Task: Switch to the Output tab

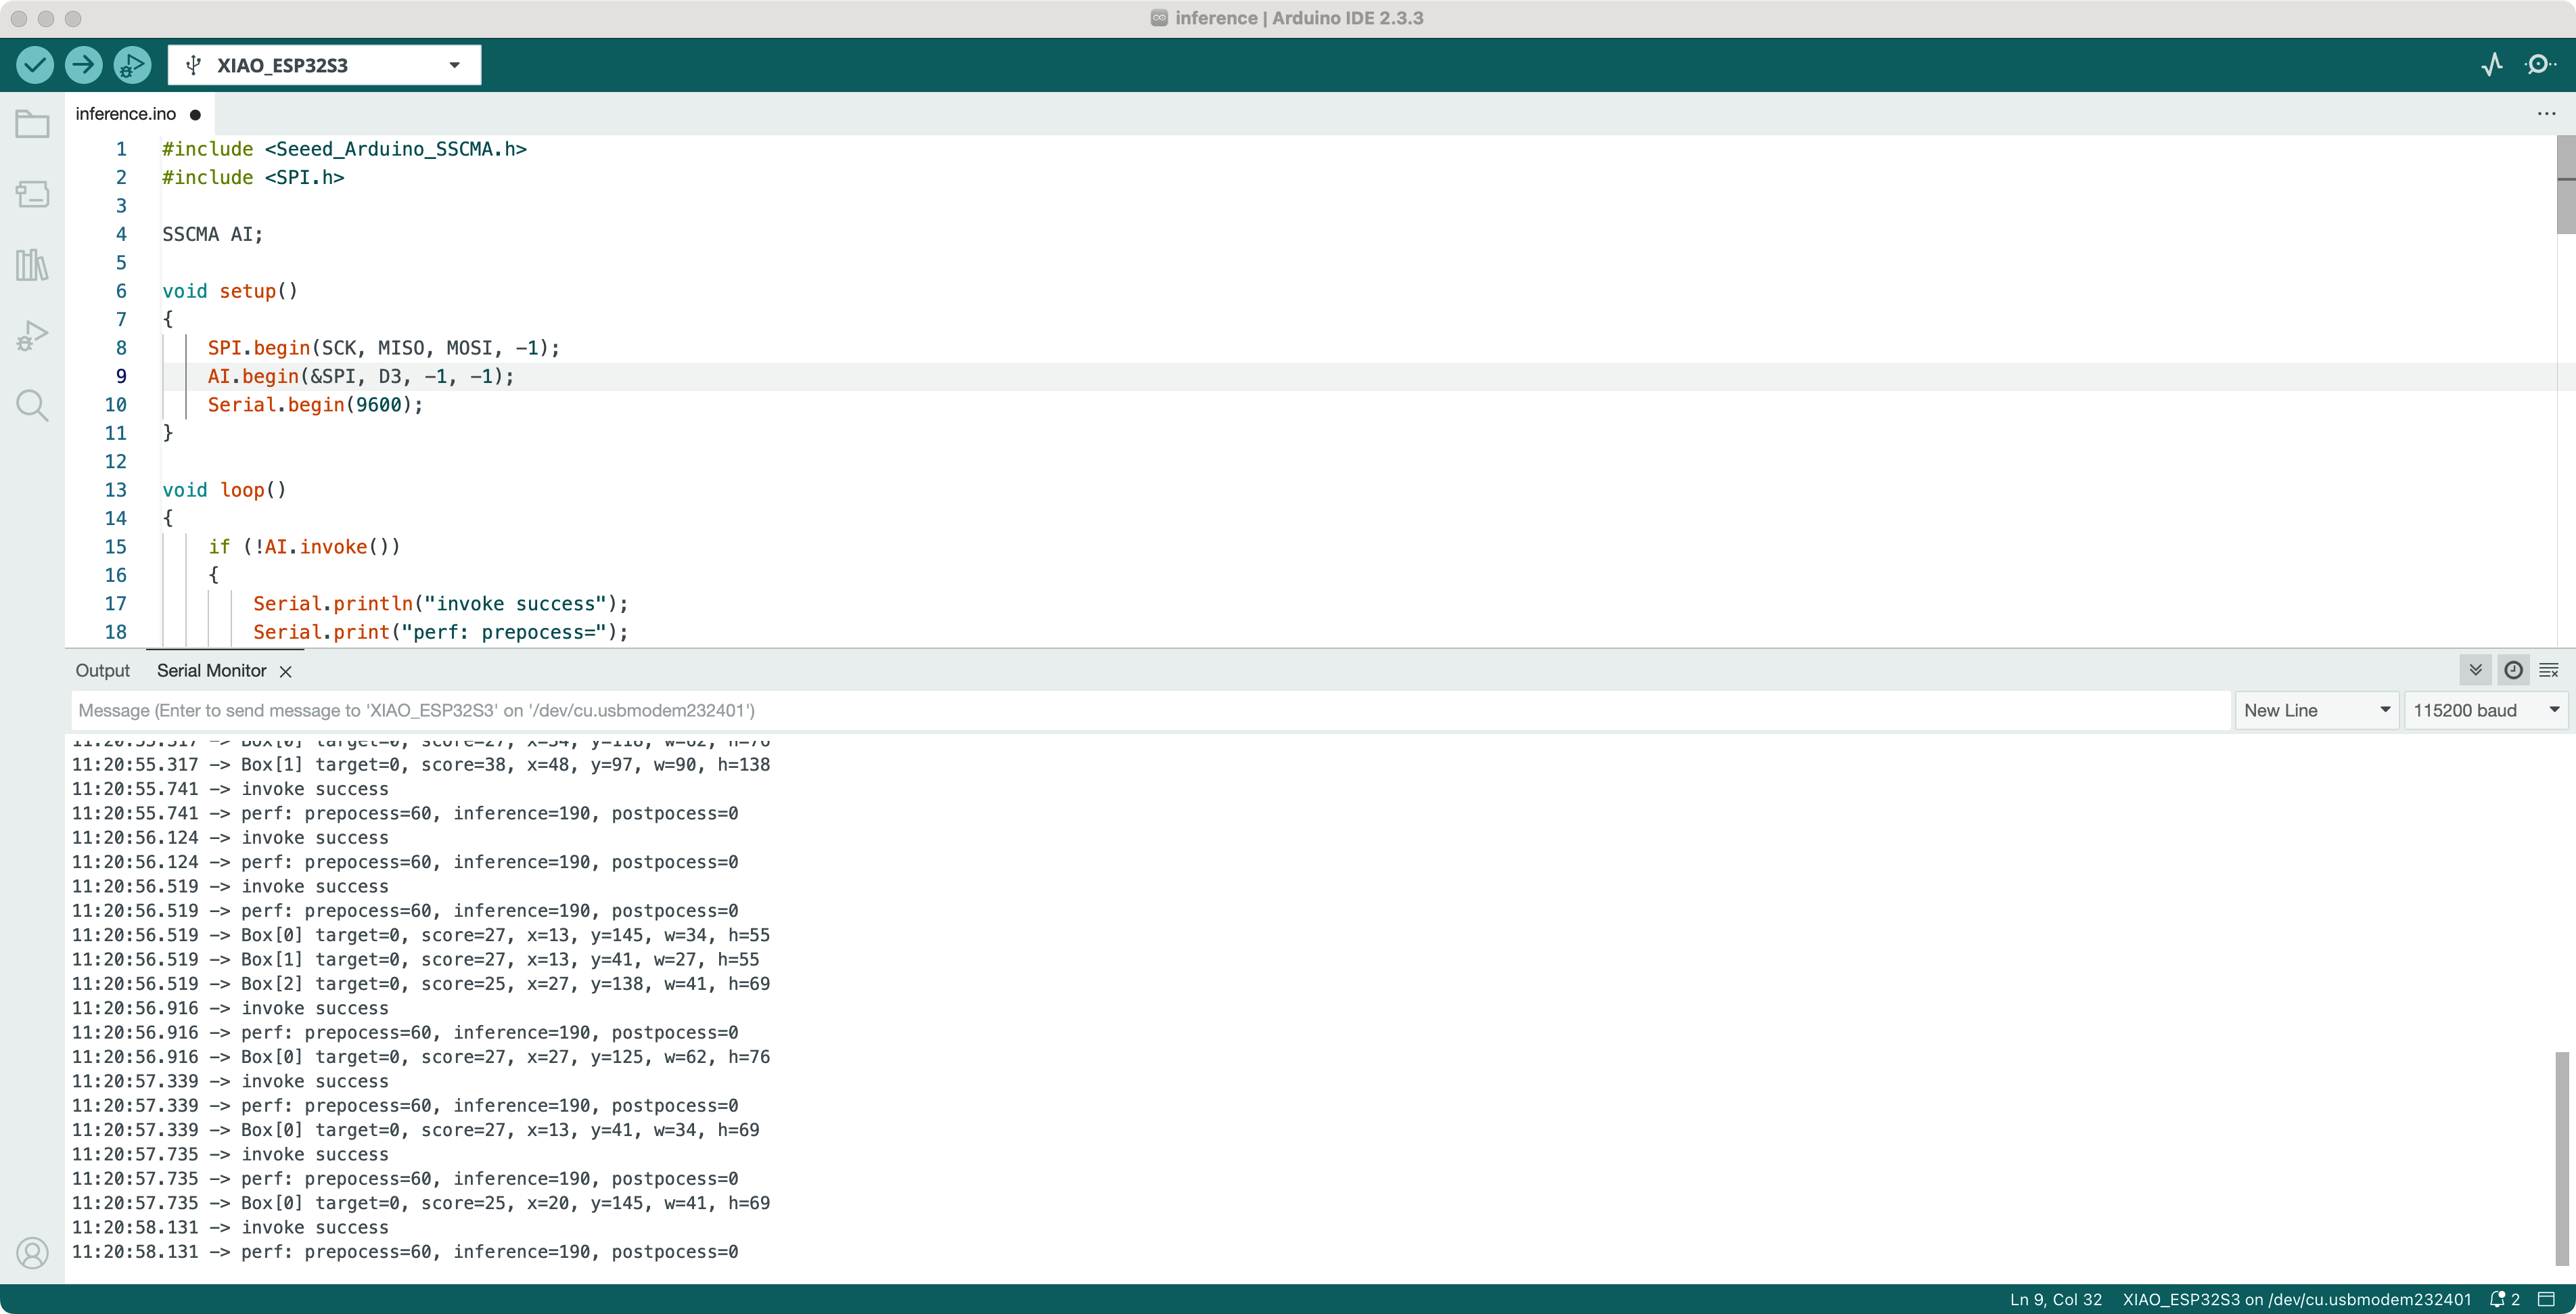Action: click(103, 671)
